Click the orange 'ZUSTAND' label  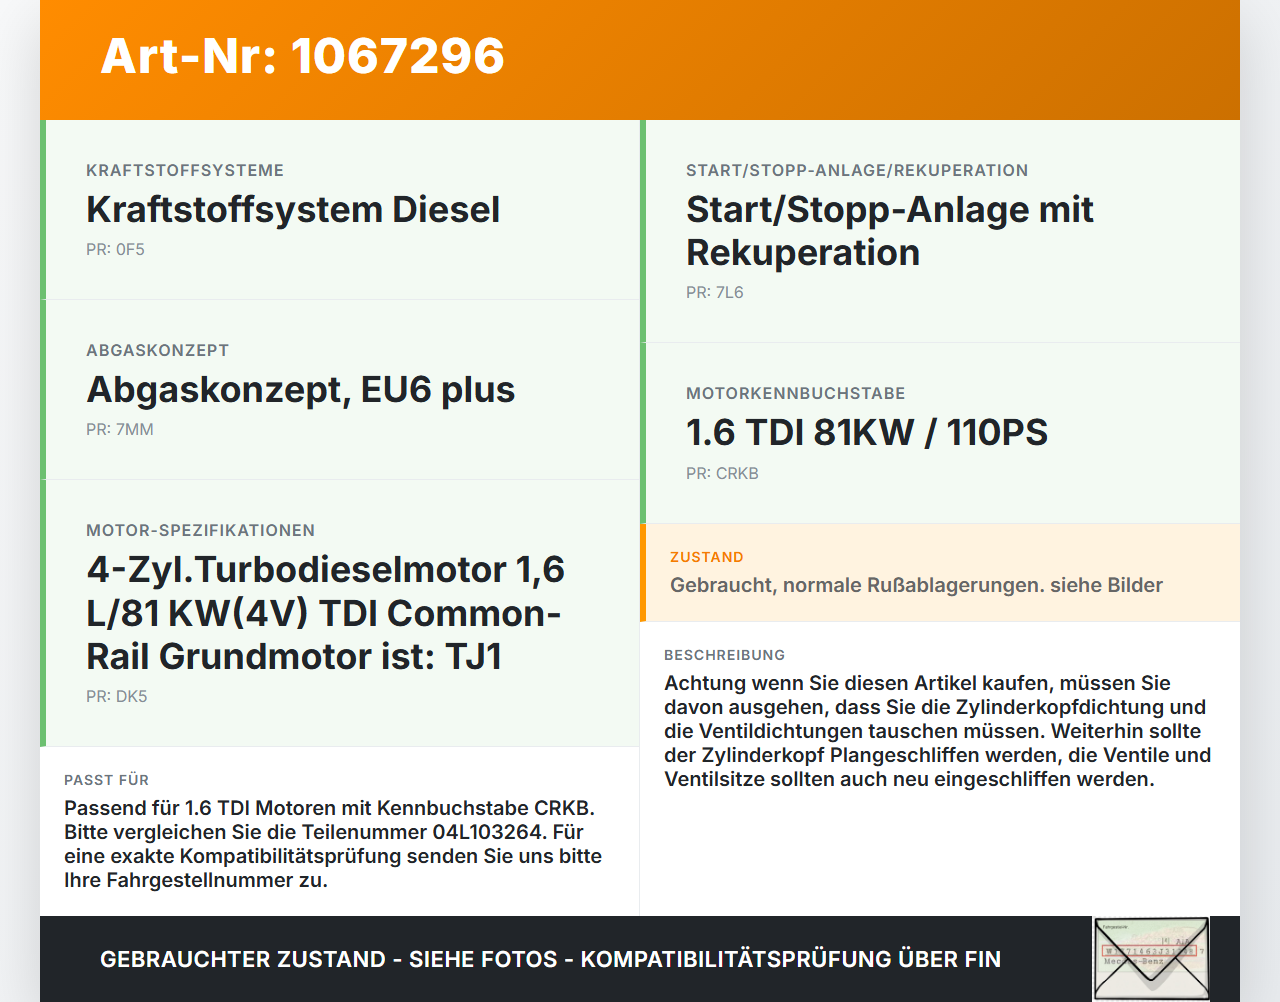click(707, 558)
